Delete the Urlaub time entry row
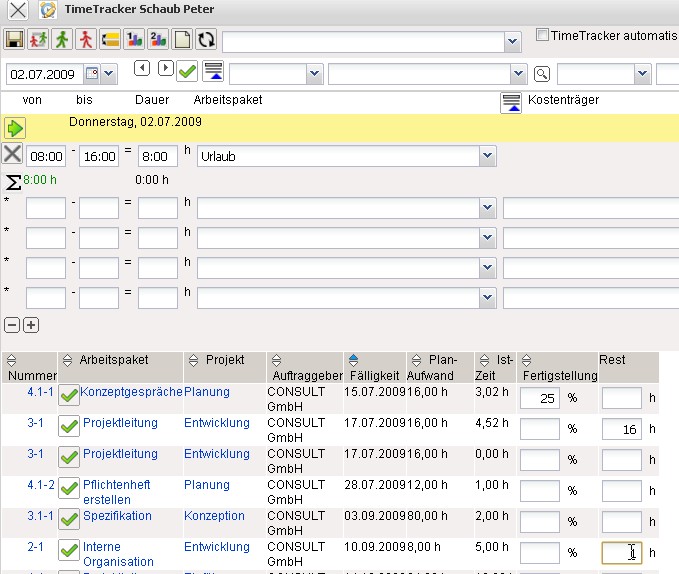 12,154
